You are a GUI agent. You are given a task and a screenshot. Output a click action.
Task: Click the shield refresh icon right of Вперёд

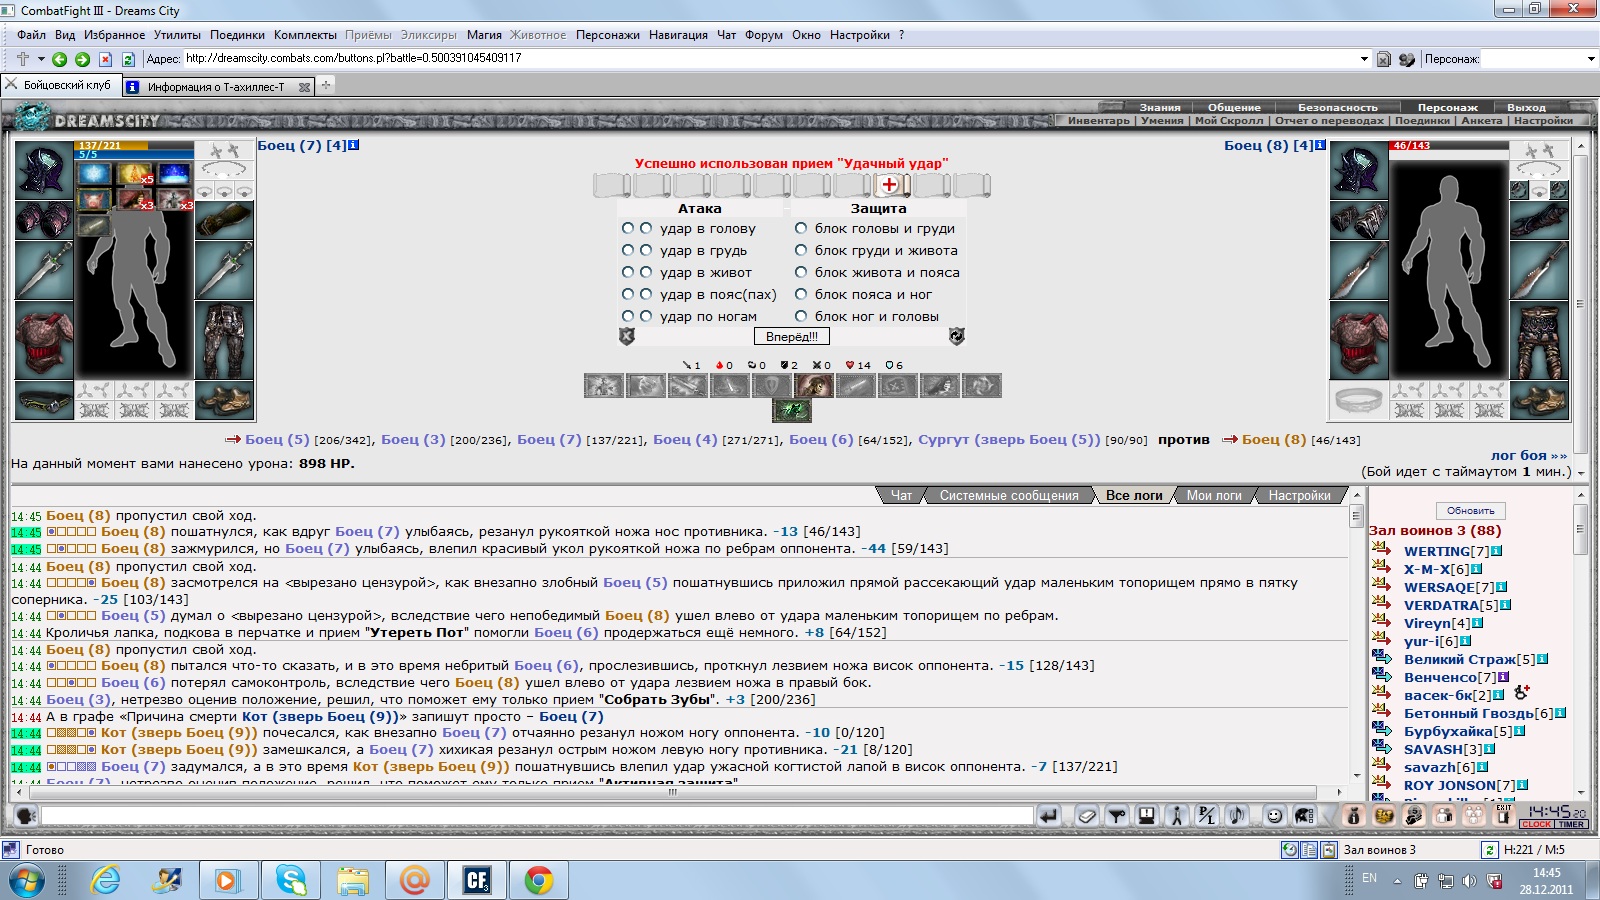tap(957, 336)
